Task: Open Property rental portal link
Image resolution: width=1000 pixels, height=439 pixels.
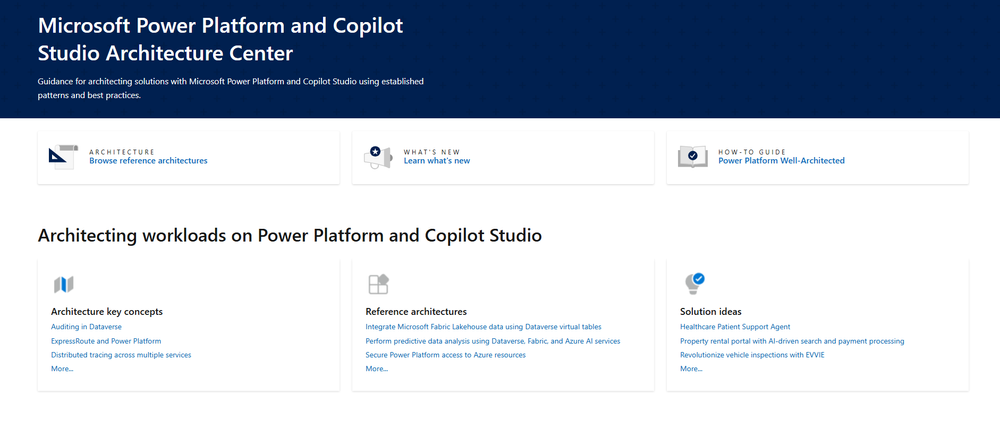Action: [792, 341]
